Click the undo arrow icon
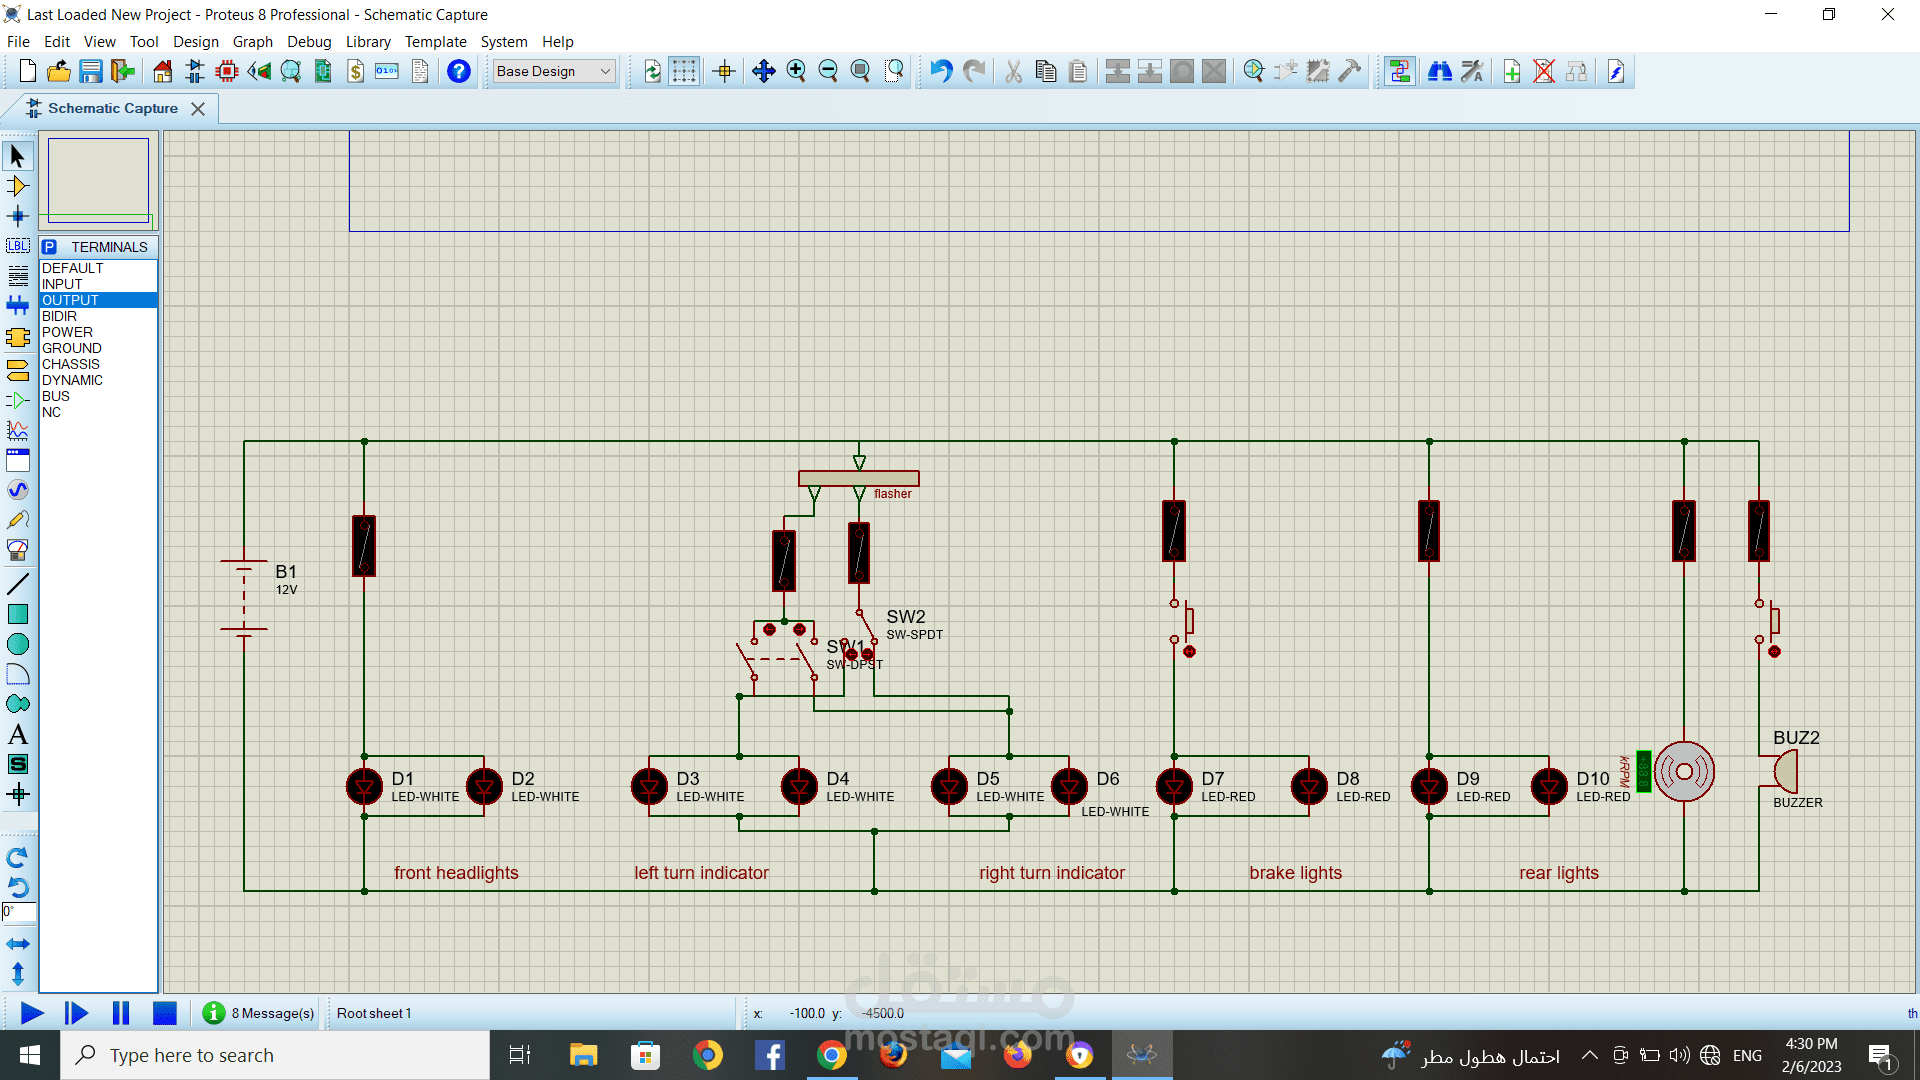Viewport: 1920px width, 1080px height. click(941, 71)
